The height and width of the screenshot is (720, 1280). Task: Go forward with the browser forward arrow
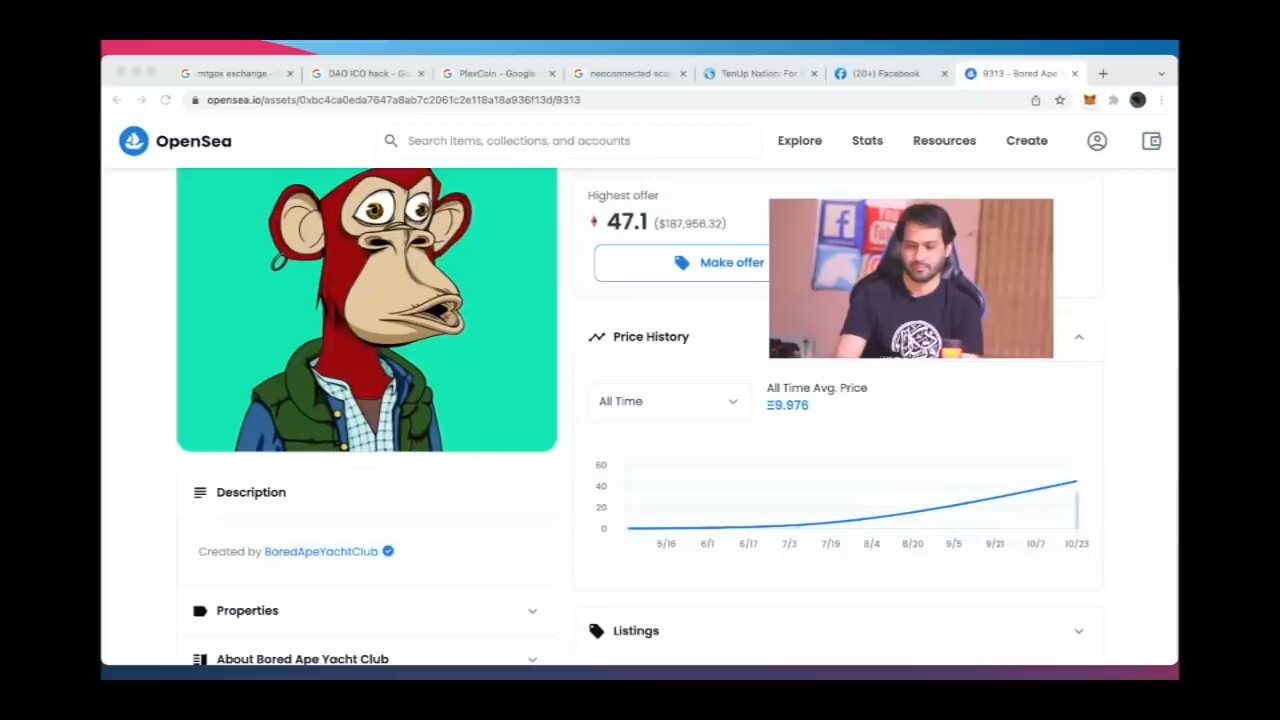141,100
